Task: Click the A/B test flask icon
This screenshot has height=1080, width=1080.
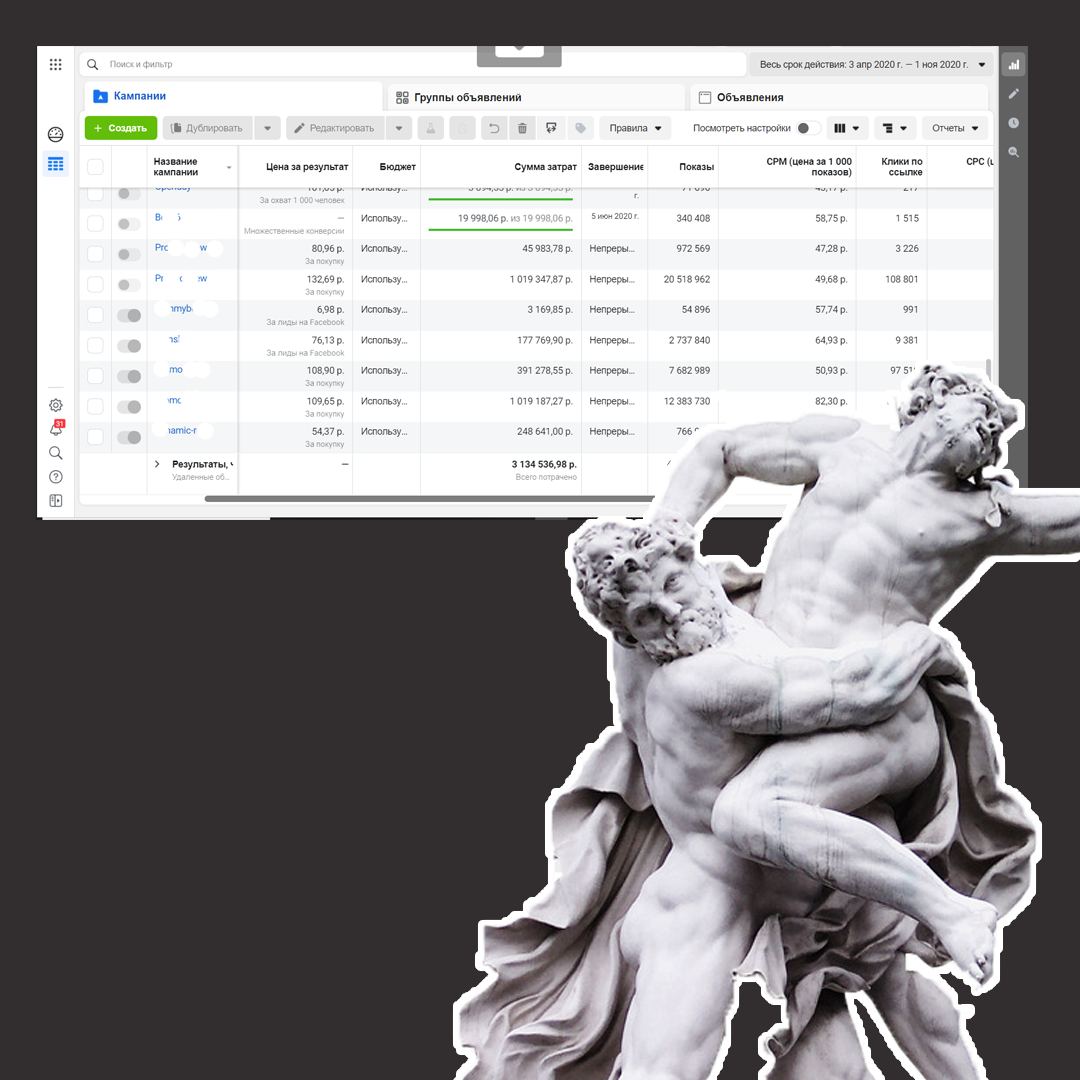Action: [430, 128]
